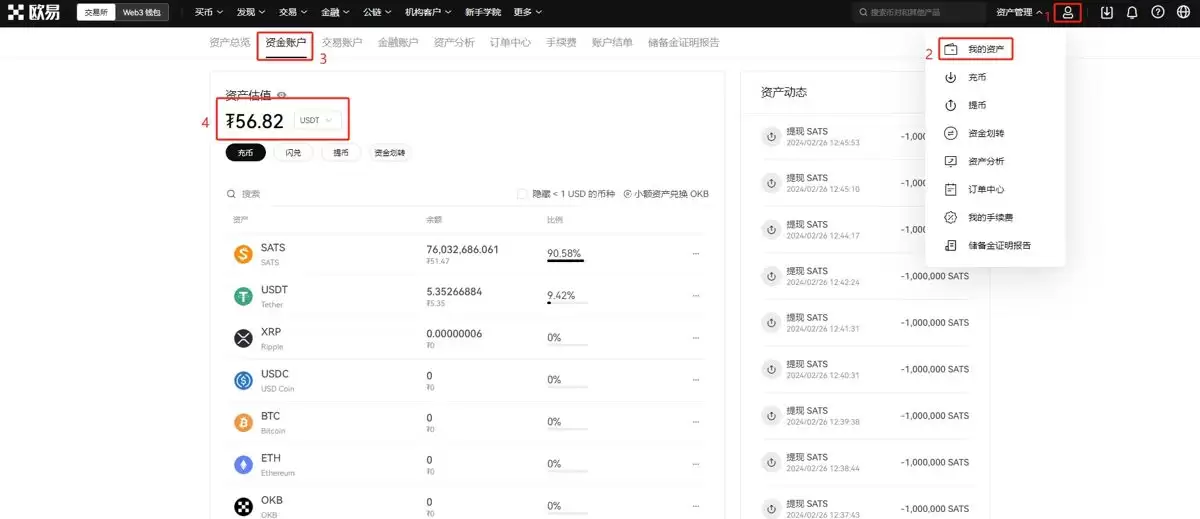Expand the 资产管理 dropdown menu

point(1019,13)
